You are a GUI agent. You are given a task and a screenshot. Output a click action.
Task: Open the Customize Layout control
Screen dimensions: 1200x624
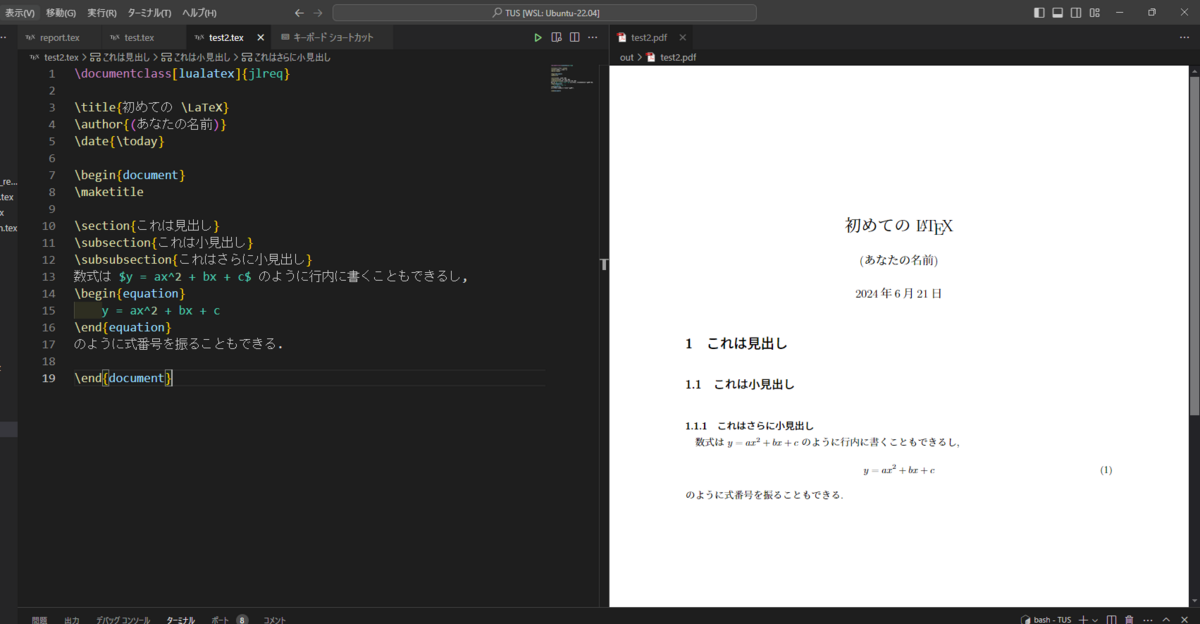pos(1095,11)
